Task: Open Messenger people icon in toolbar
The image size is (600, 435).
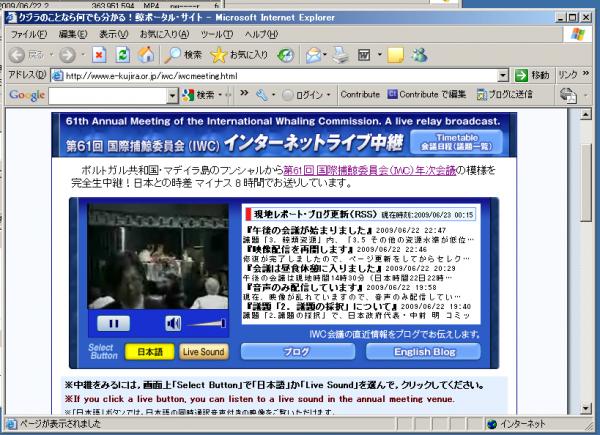Action: (419, 55)
